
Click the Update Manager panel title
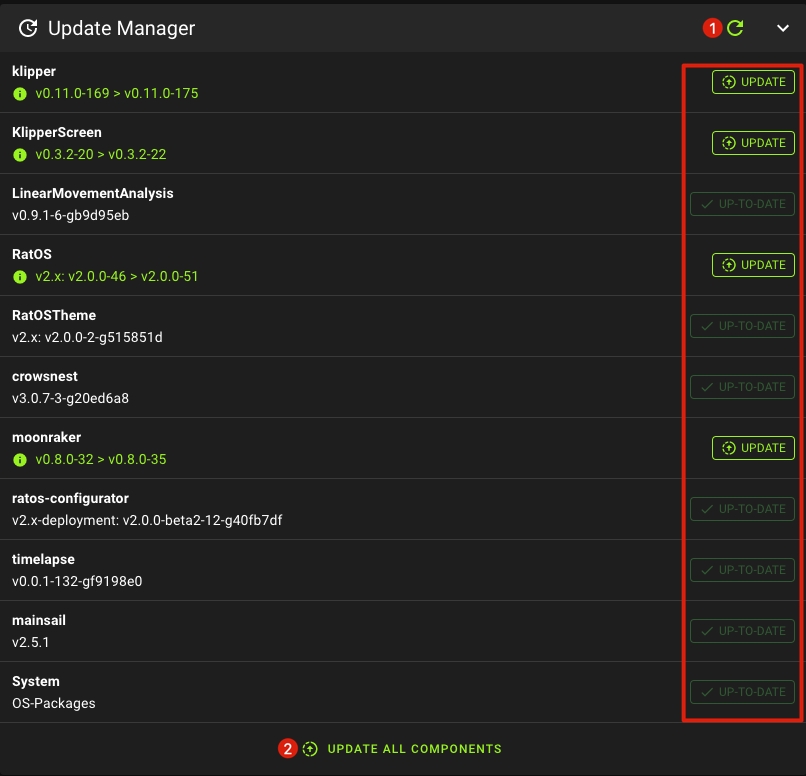click(x=121, y=29)
